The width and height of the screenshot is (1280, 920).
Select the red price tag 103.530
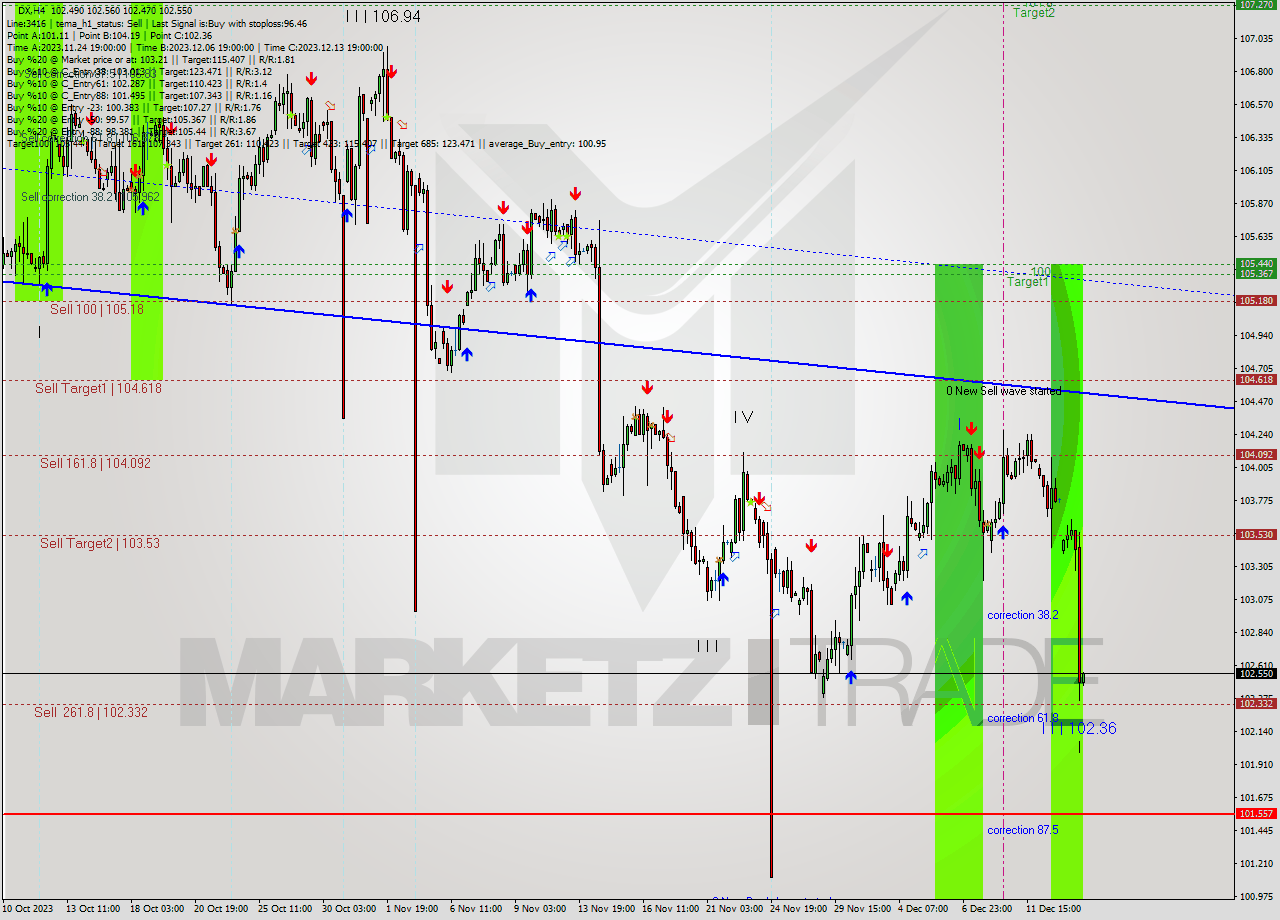pos(1256,535)
